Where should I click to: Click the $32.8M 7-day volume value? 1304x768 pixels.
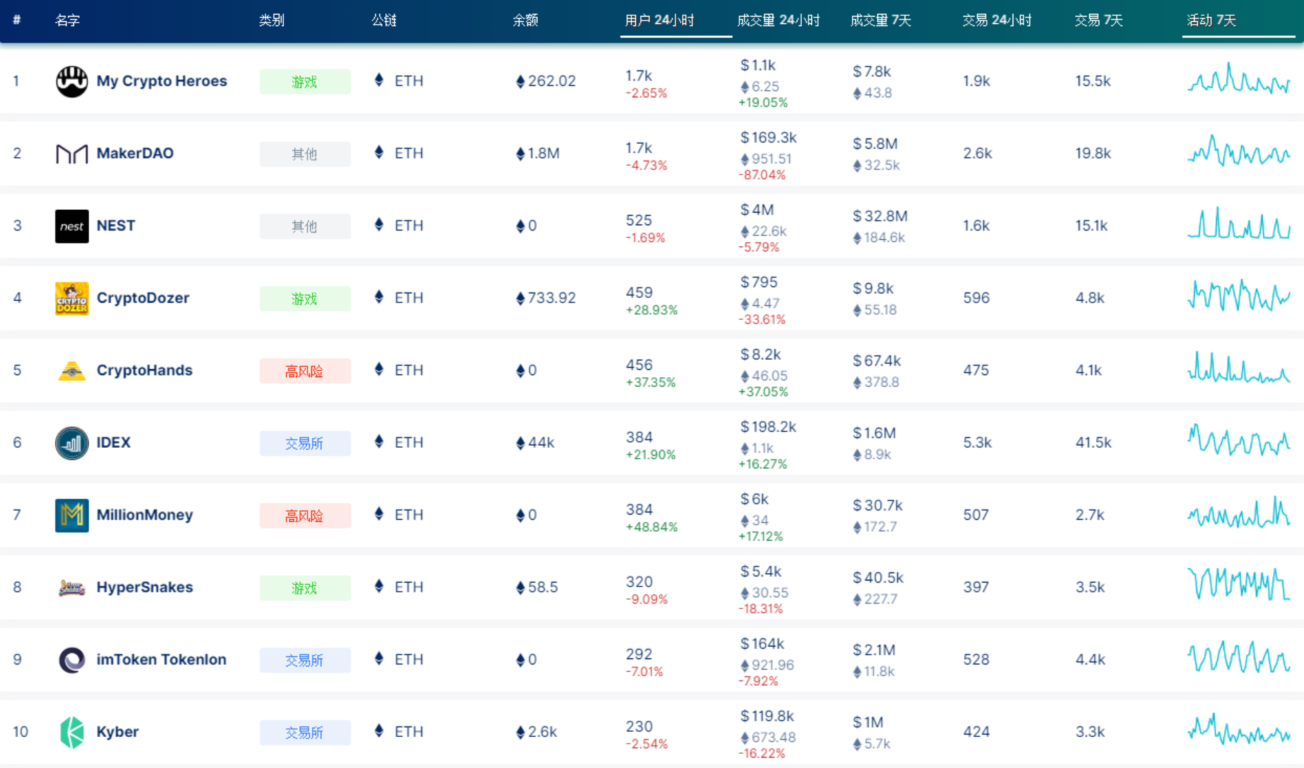(x=880, y=216)
